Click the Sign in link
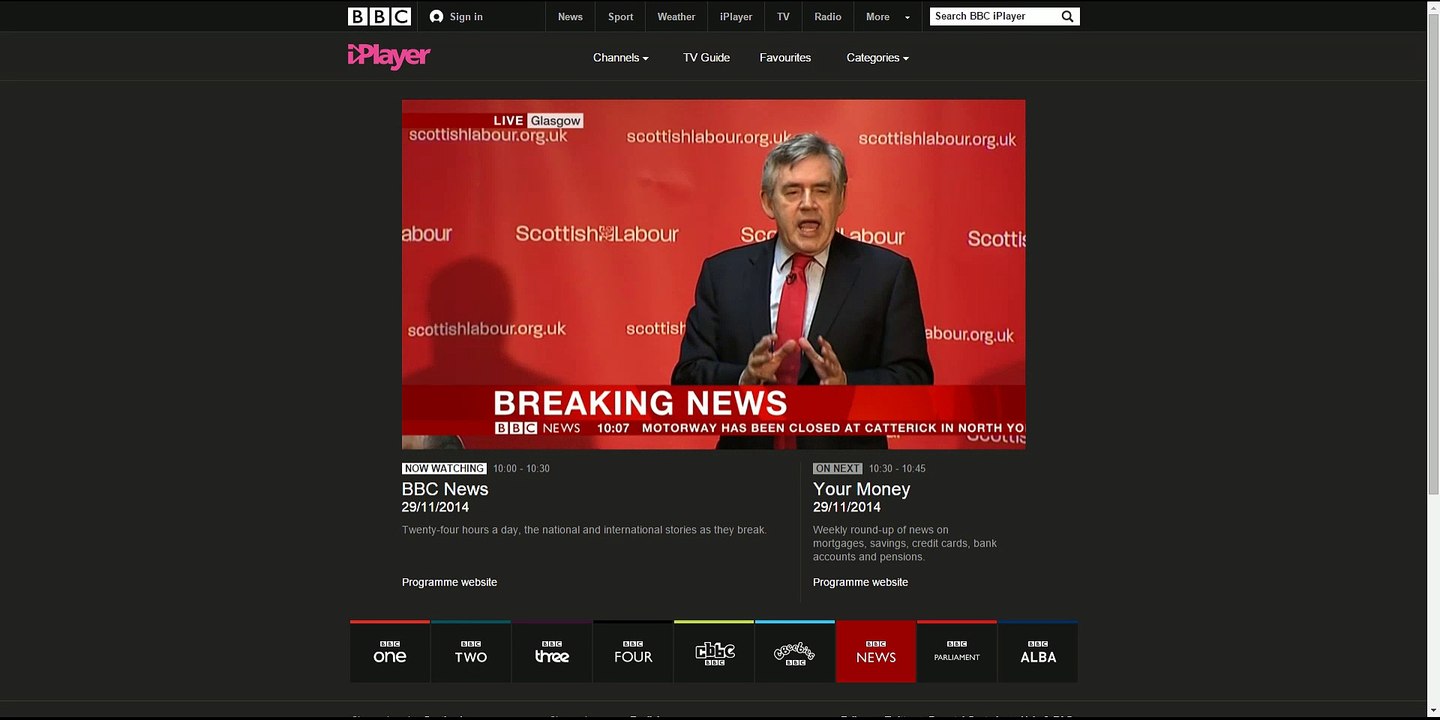This screenshot has height=720, width=1440. [466, 17]
